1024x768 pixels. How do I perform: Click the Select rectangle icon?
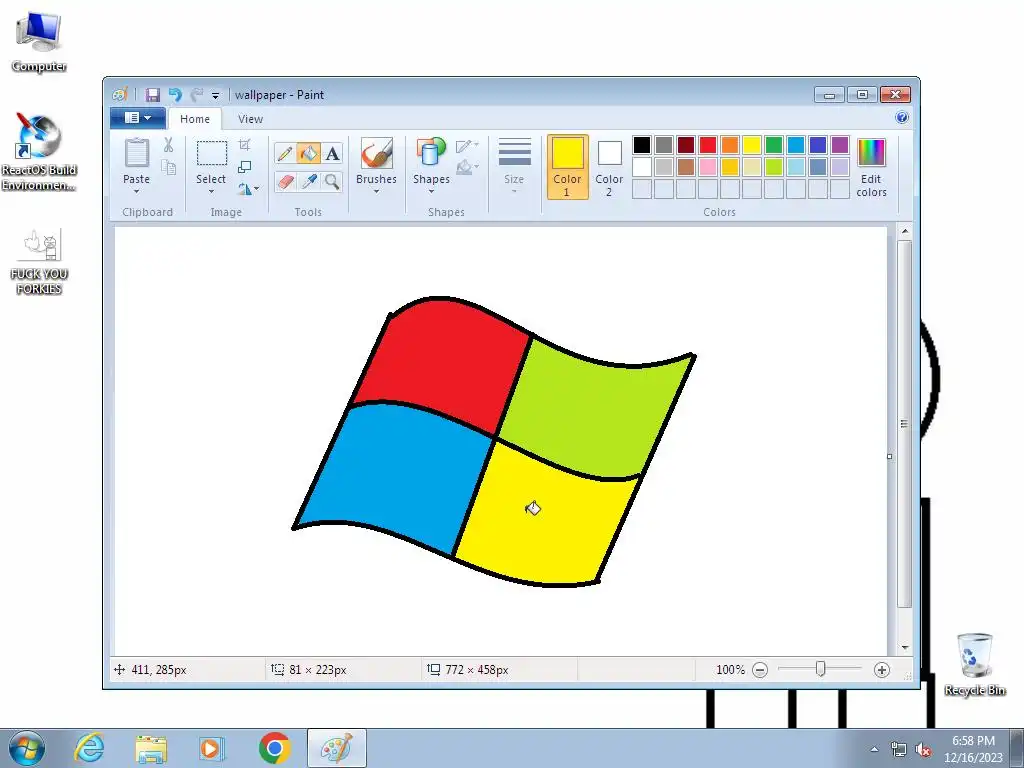click(212, 153)
